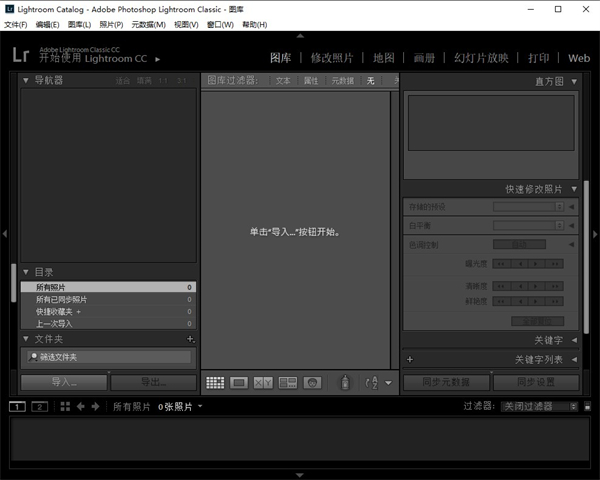Open 编辑(E) menu
This screenshot has width=600, height=480.
[47, 24]
